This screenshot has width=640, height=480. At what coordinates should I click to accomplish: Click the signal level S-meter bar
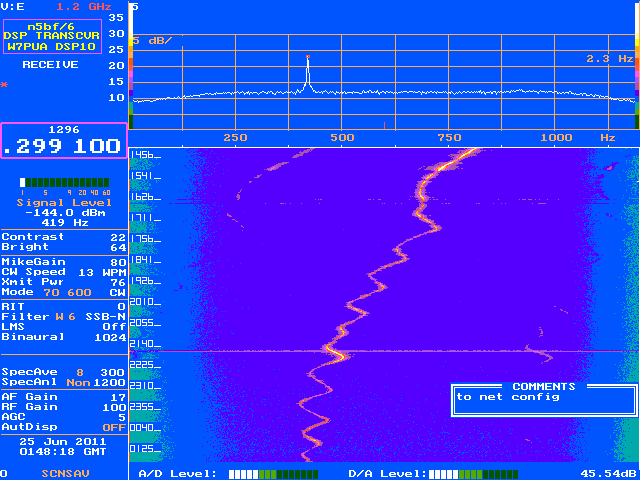coord(64,182)
